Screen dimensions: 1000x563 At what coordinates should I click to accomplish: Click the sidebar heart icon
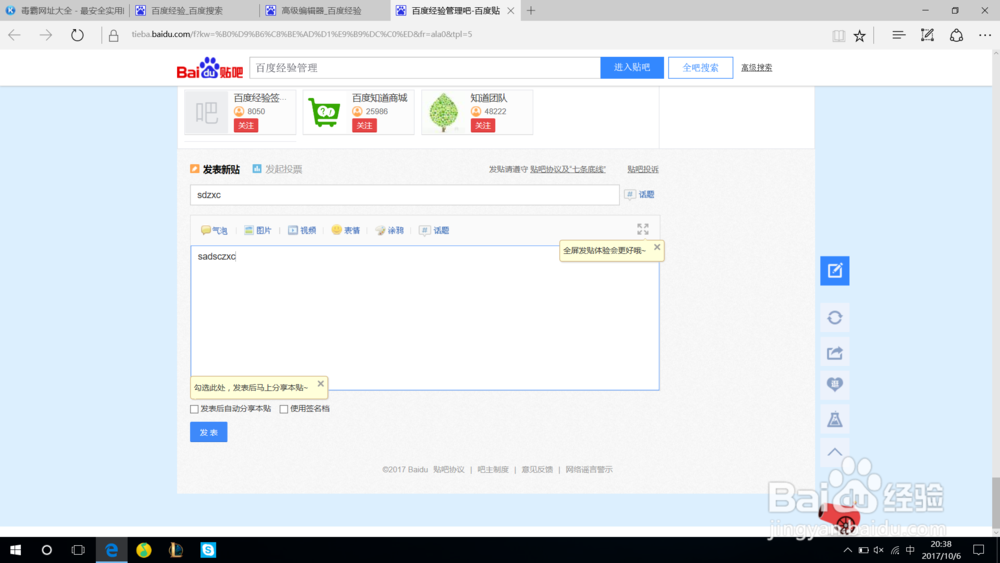pyautogui.click(x=835, y=384)
